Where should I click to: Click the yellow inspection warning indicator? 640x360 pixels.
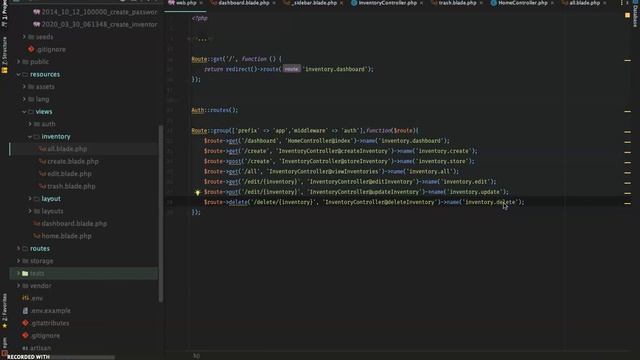tap(627, 16)
